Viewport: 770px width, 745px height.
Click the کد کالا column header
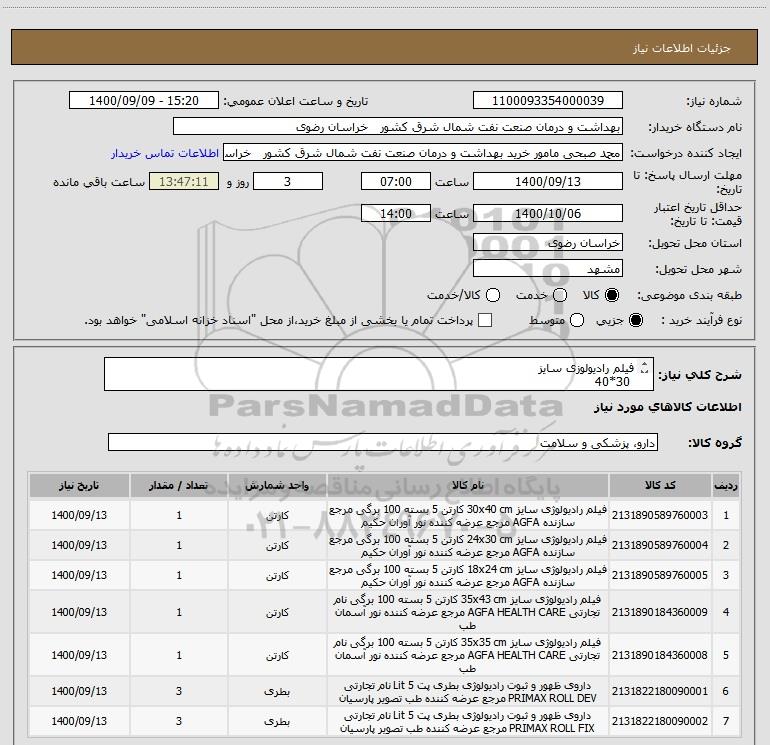click(660, 486)
